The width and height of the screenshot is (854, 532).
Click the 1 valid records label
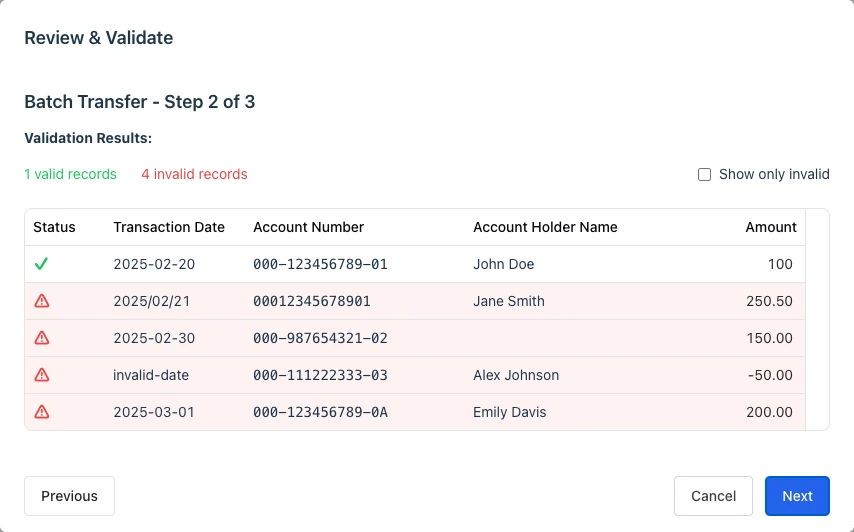tap(70, 174)
